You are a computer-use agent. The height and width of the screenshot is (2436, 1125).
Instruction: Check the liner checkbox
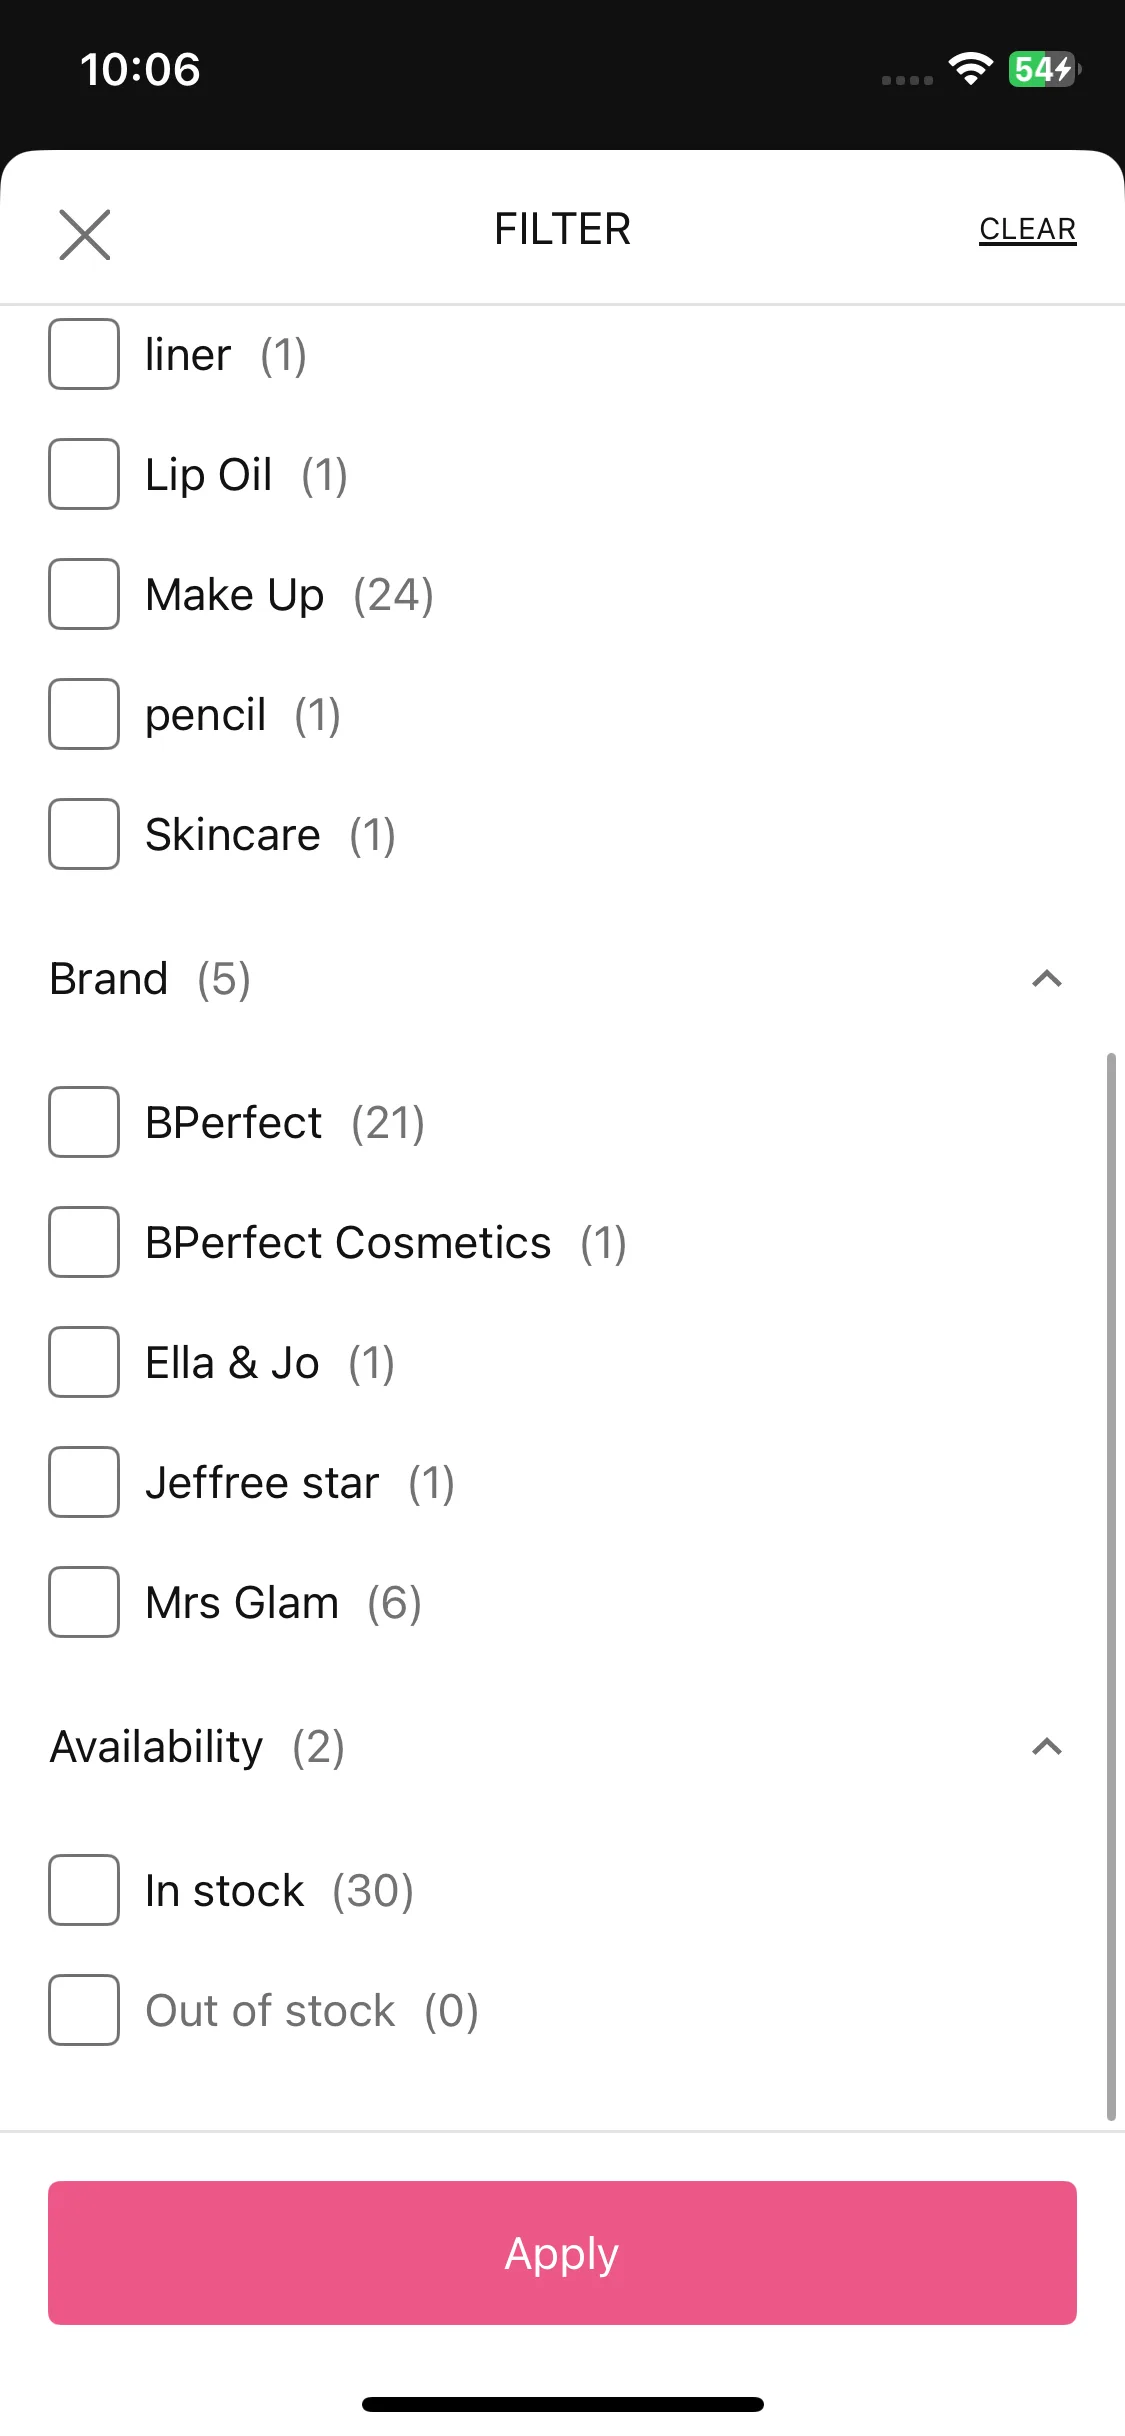[x=84, y=354]
